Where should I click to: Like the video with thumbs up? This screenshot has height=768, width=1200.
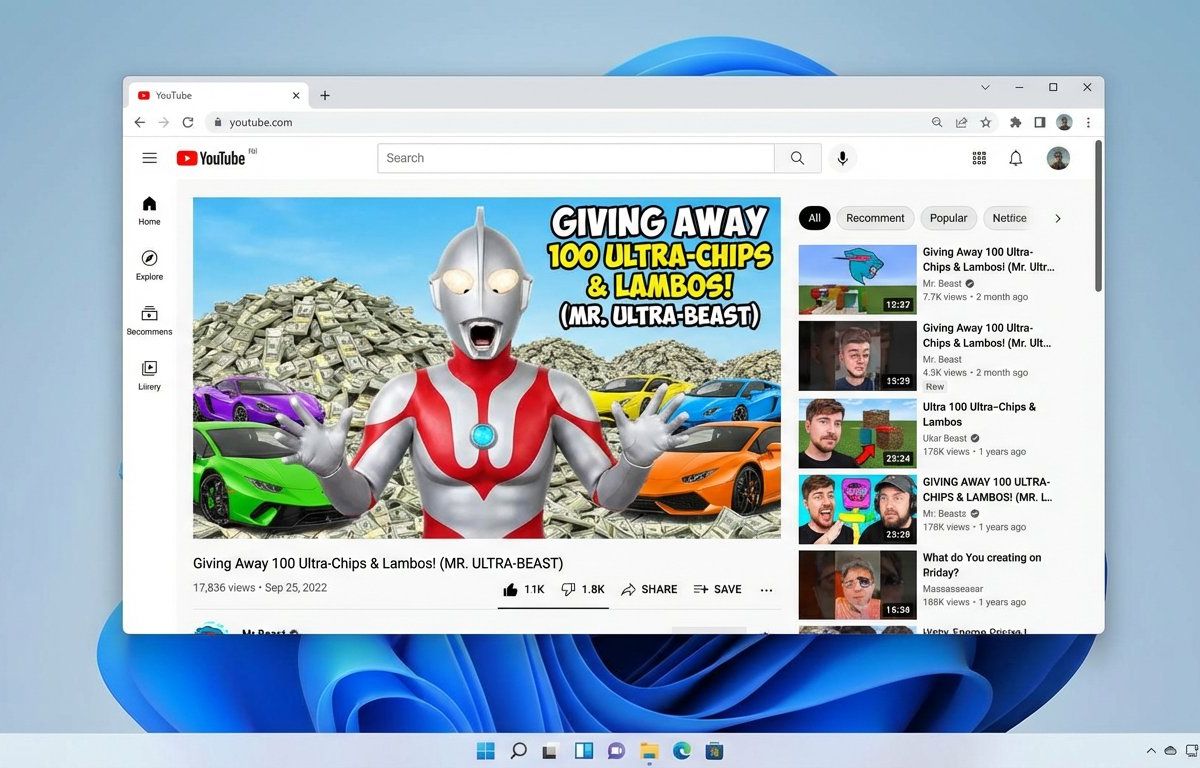coord(523,589)
